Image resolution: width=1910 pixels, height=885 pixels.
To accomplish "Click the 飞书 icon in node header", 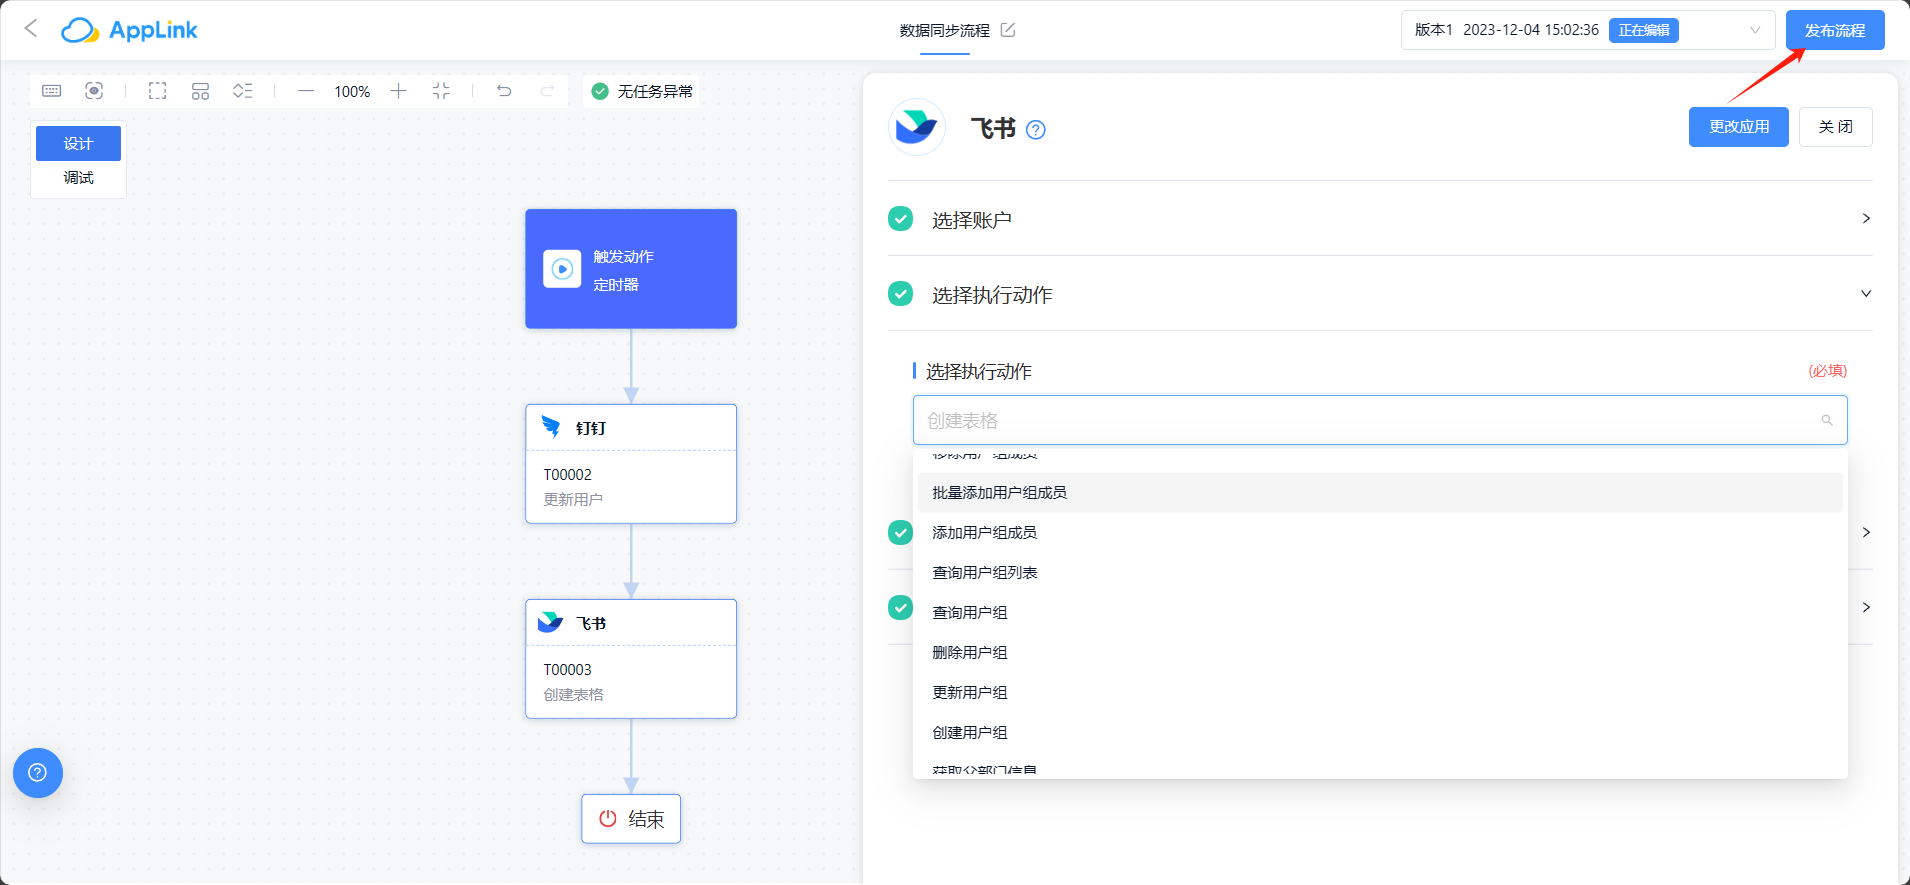I will (551, 622).
